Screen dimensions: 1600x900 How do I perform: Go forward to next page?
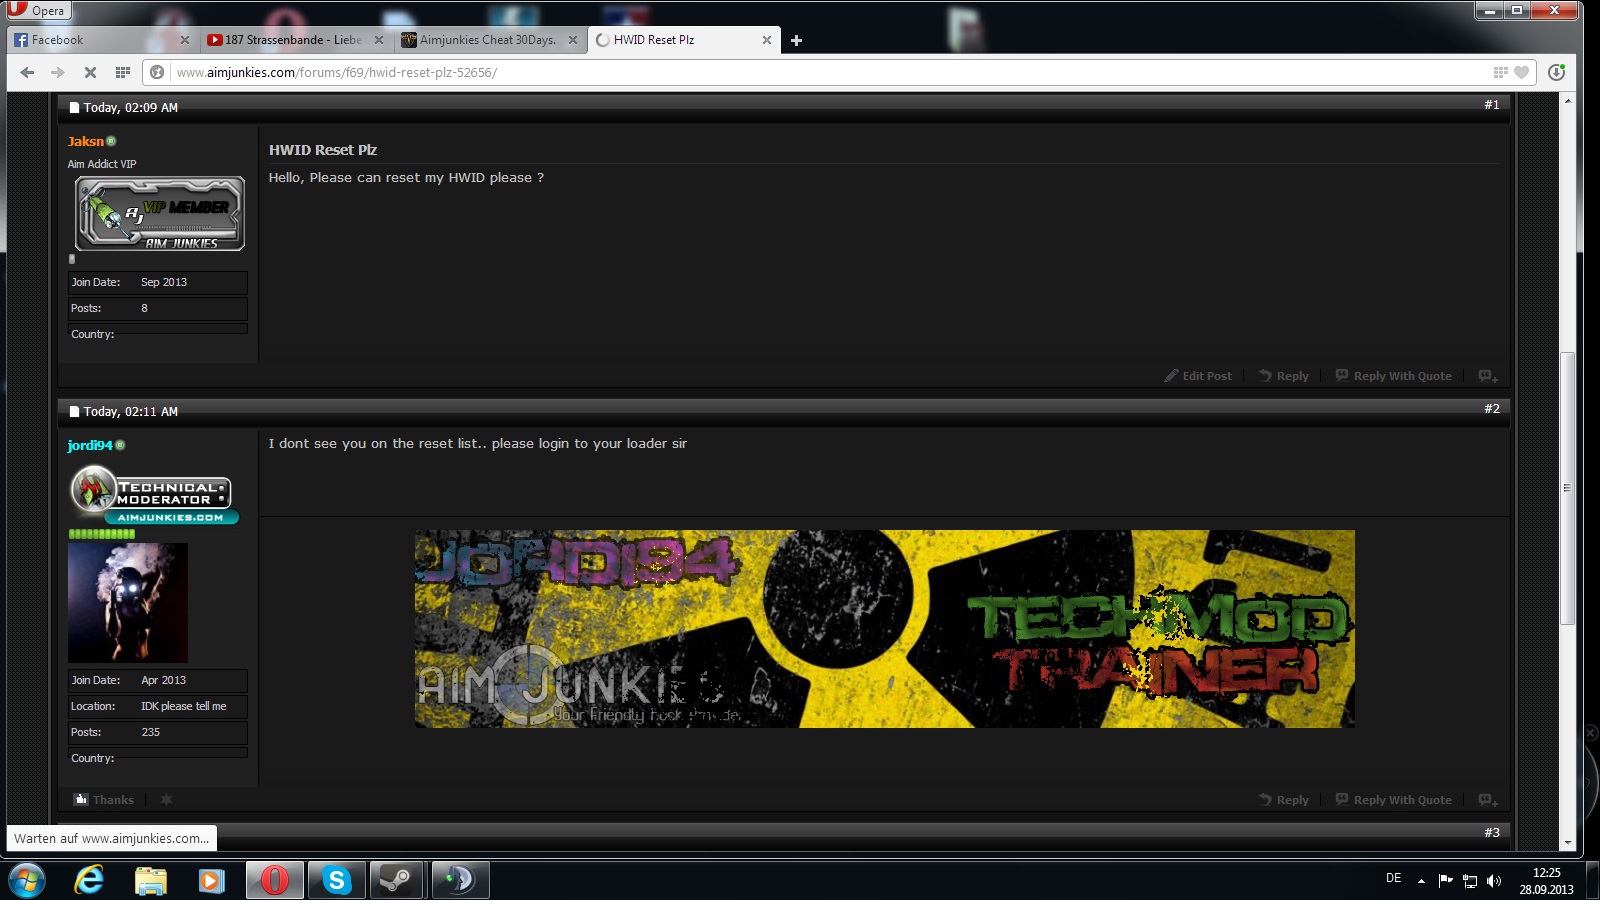pos(57,72)
